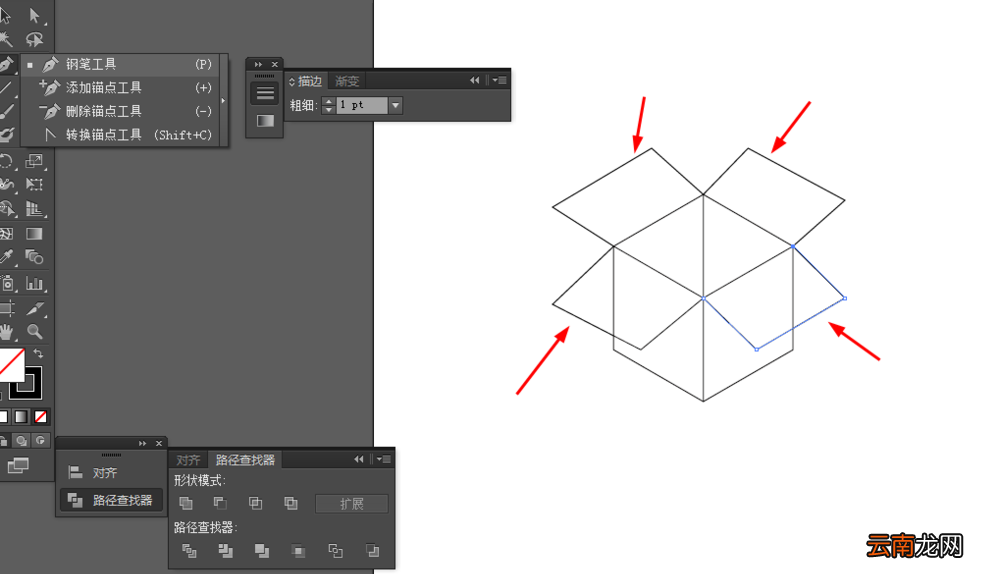
Task: Click the Minus Front shape mode icon
Action: tap(220, 503)
